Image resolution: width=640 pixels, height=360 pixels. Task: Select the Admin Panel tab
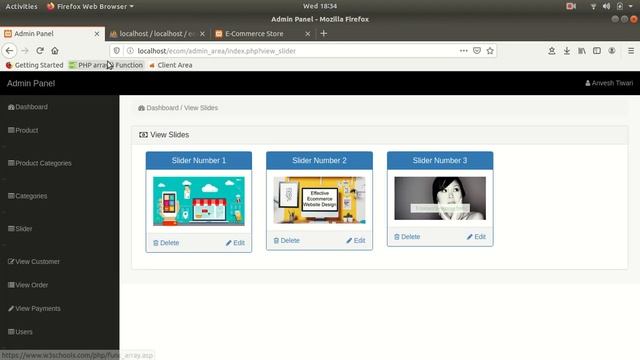pyautogui.click(x=52, y=34)
